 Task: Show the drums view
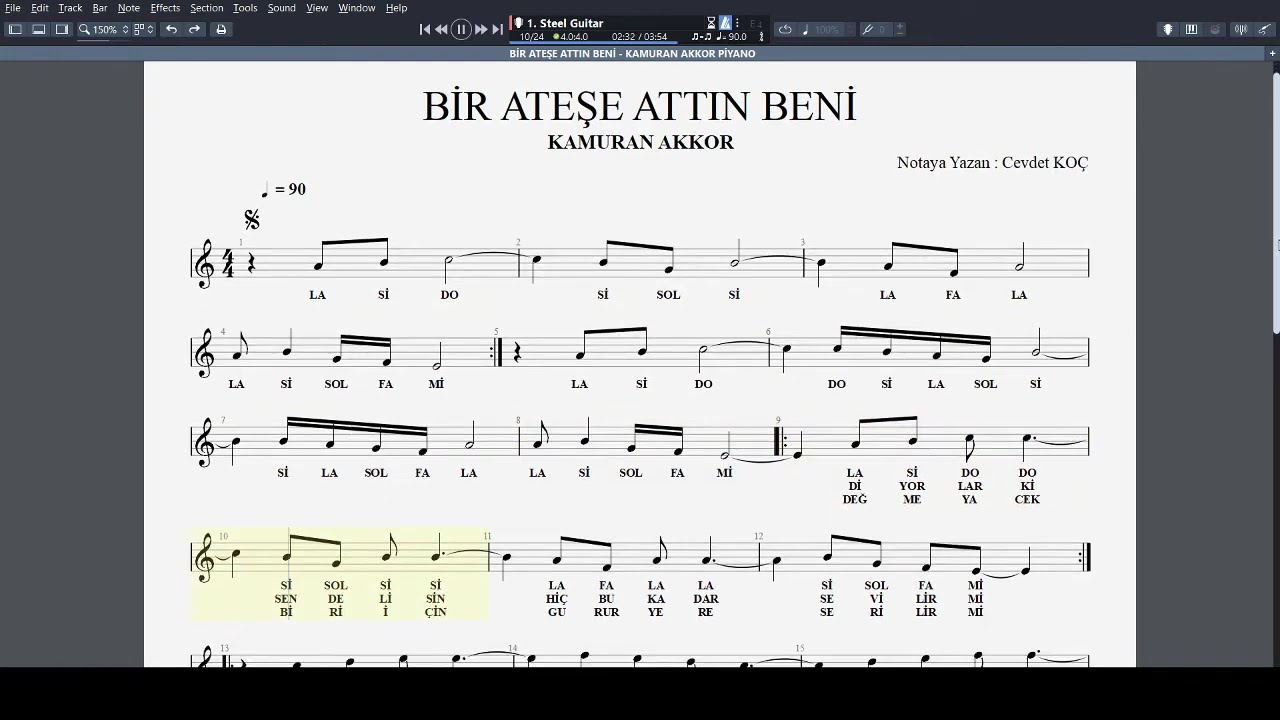tap(1215, 29)
